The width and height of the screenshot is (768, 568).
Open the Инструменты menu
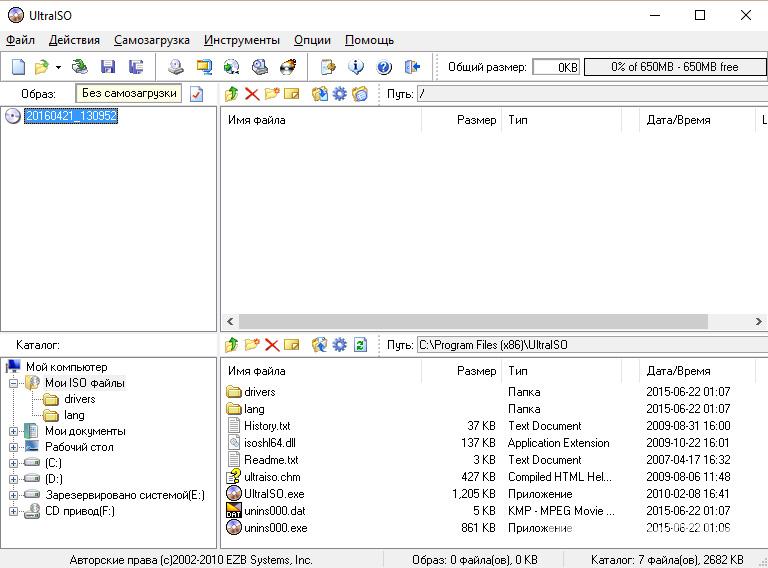point(242,40)
